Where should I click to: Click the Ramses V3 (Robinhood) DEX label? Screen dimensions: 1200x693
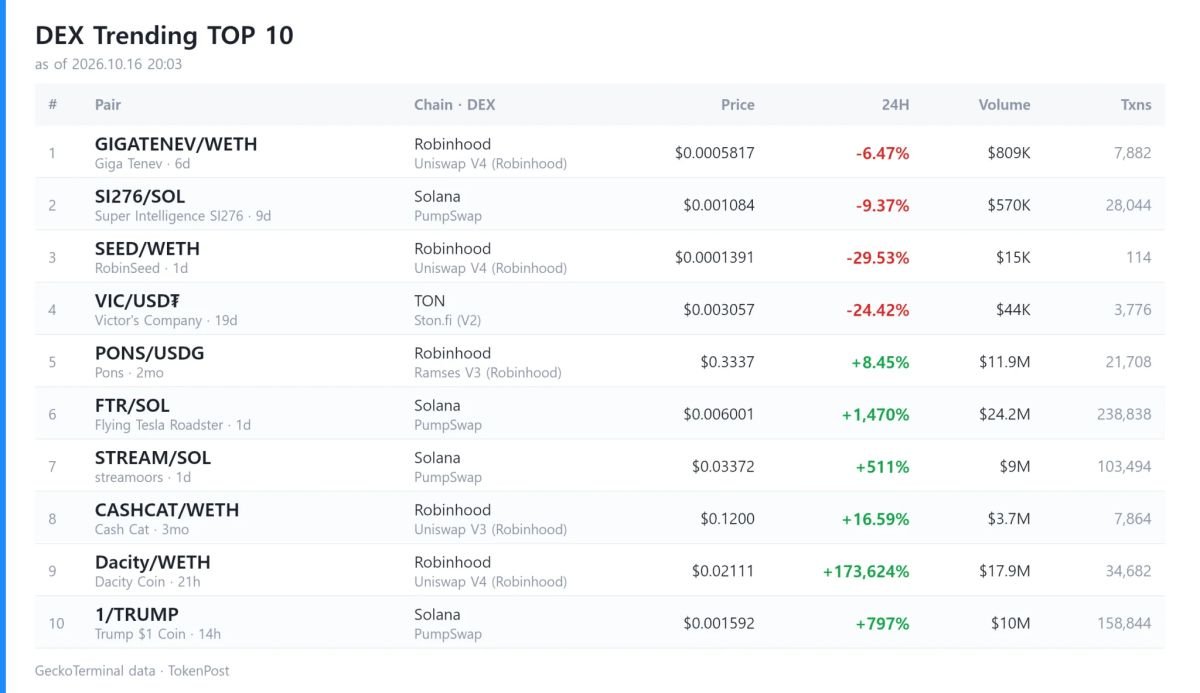click(x=488, y=372)
